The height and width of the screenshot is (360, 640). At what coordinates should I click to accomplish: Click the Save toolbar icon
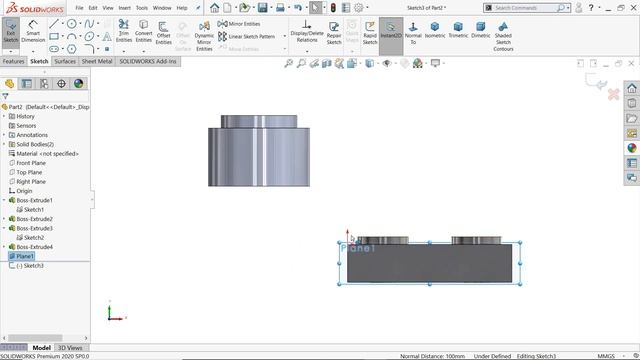coord(262,8)
